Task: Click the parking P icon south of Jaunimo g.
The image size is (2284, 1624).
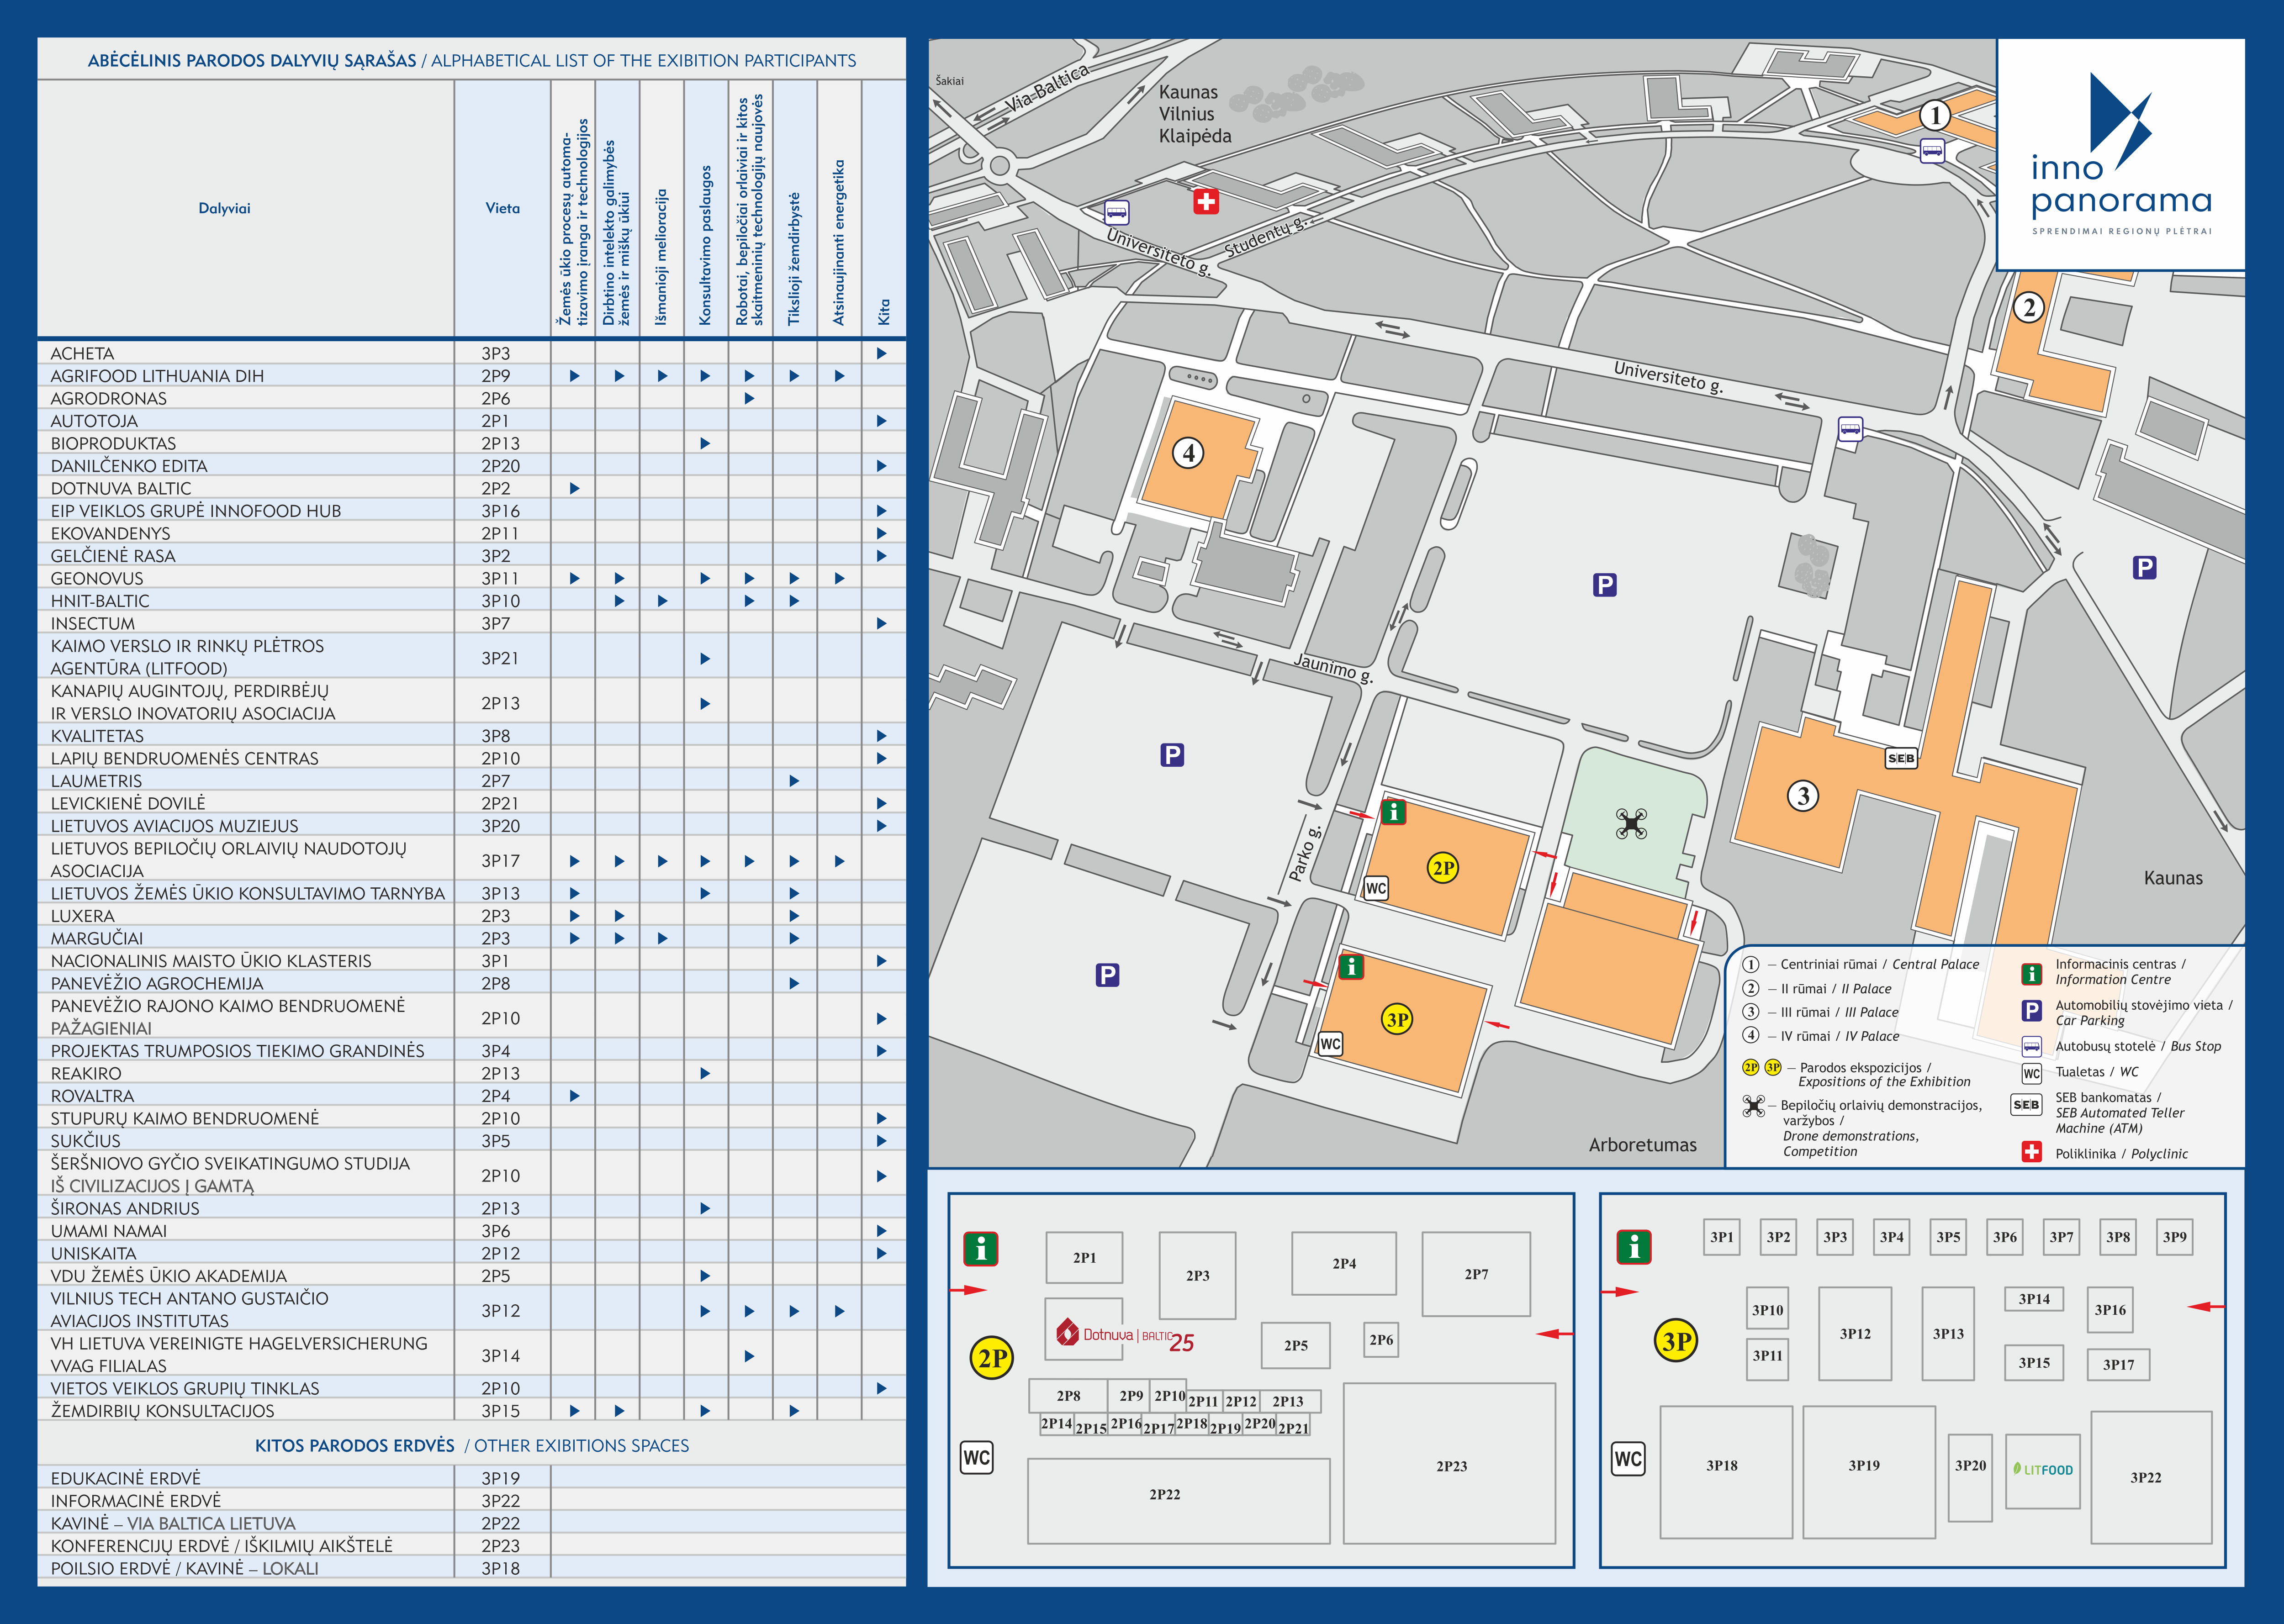Action: [1172, 755]
